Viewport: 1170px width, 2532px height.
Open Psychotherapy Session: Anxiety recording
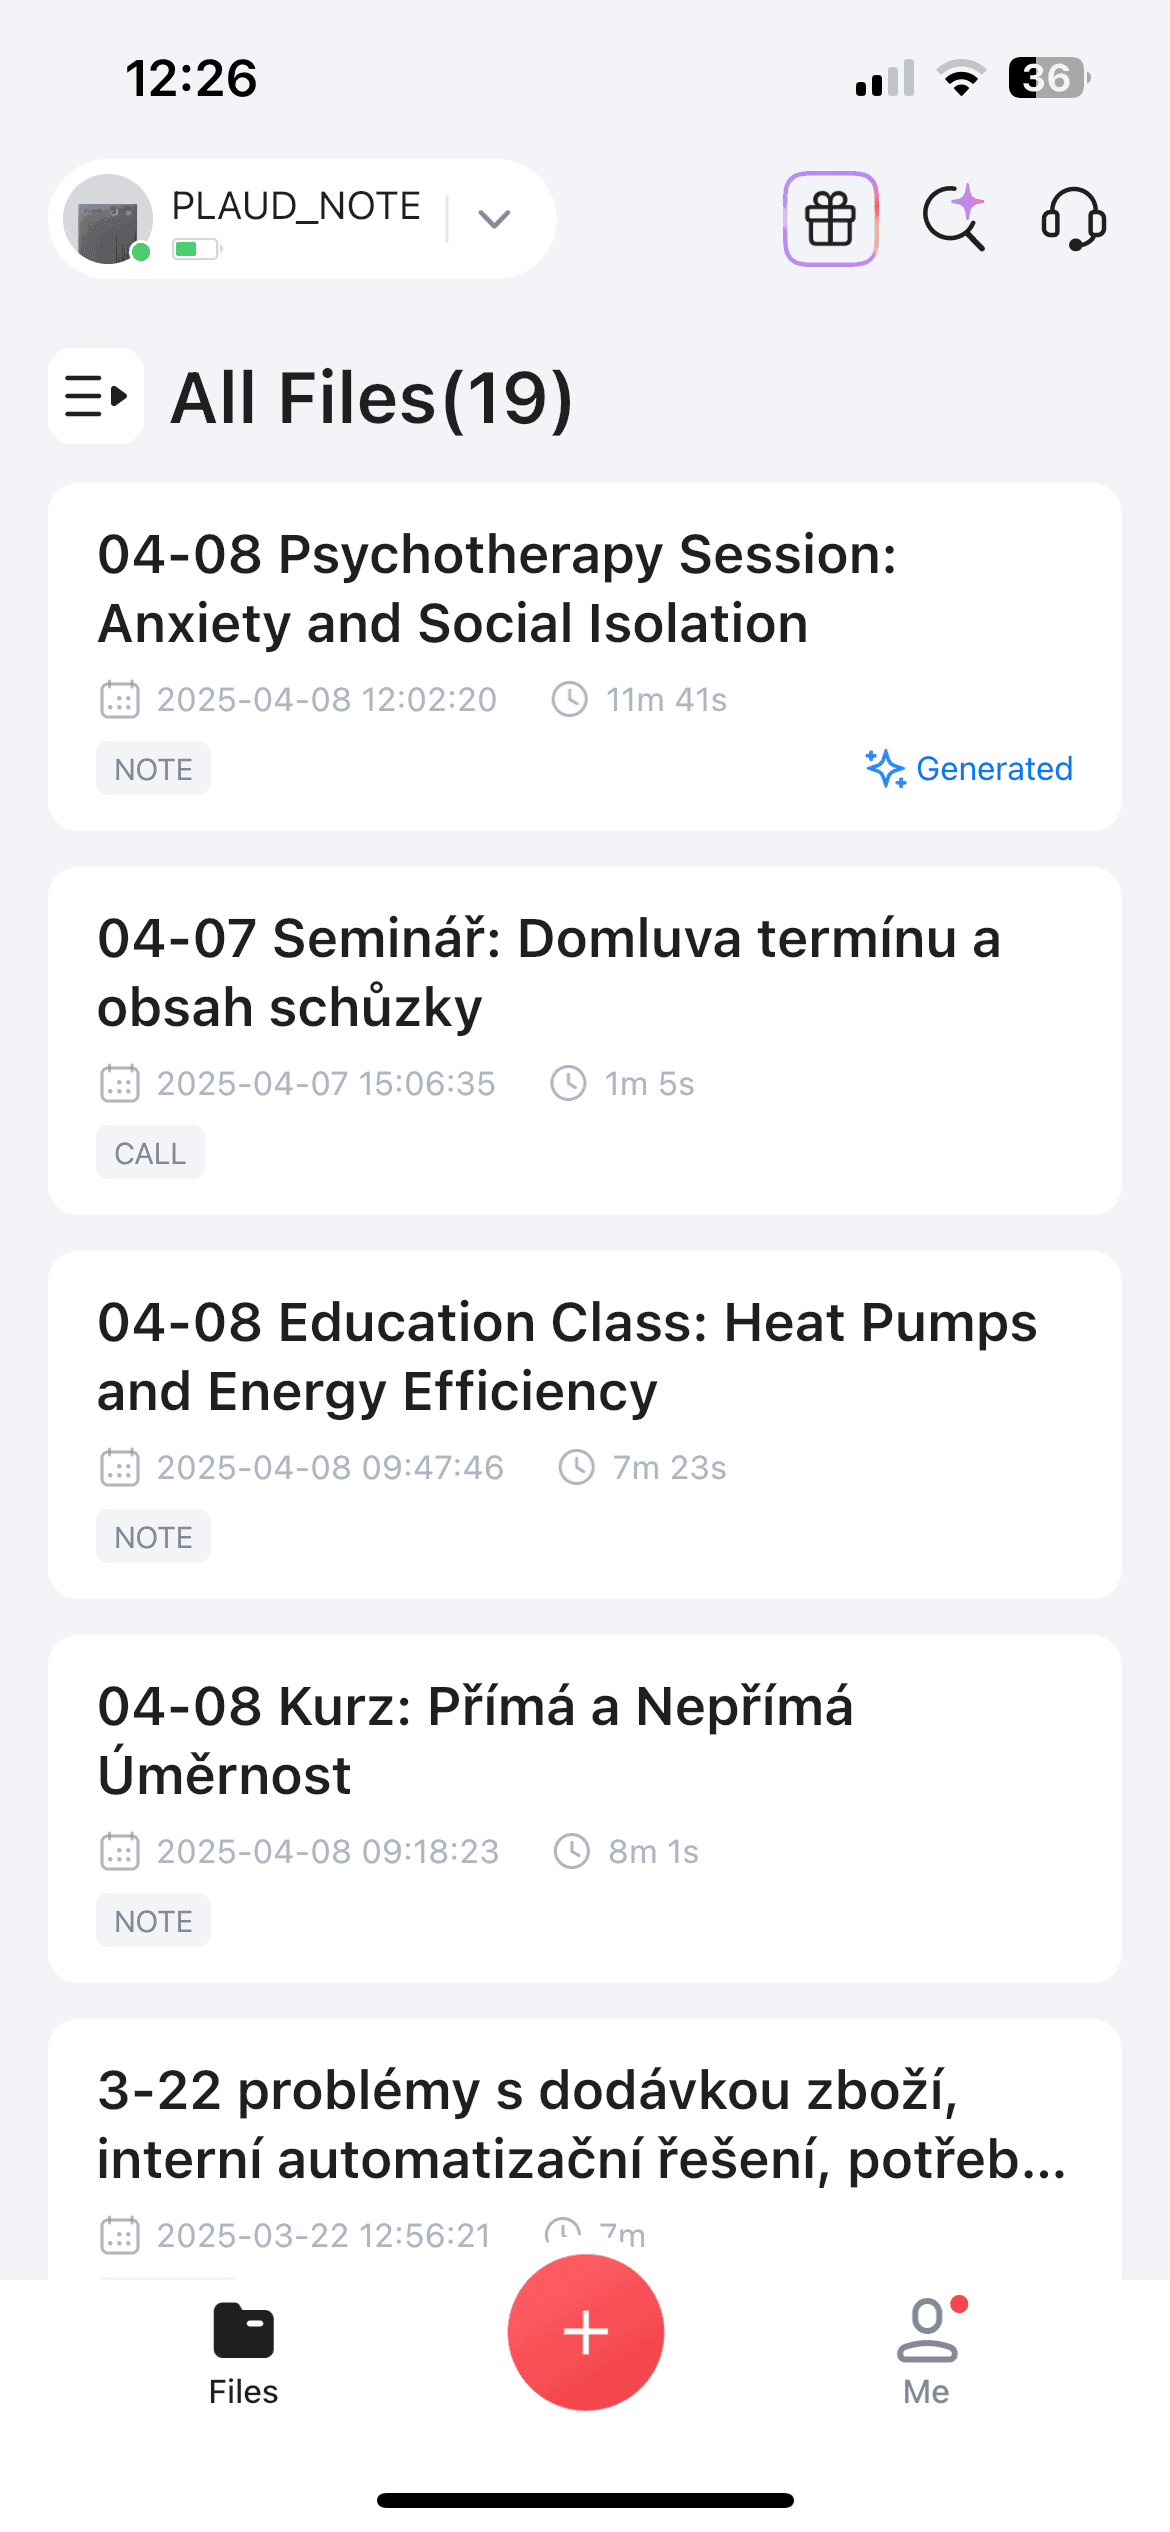pyautogui.click(x=496, y=588)
